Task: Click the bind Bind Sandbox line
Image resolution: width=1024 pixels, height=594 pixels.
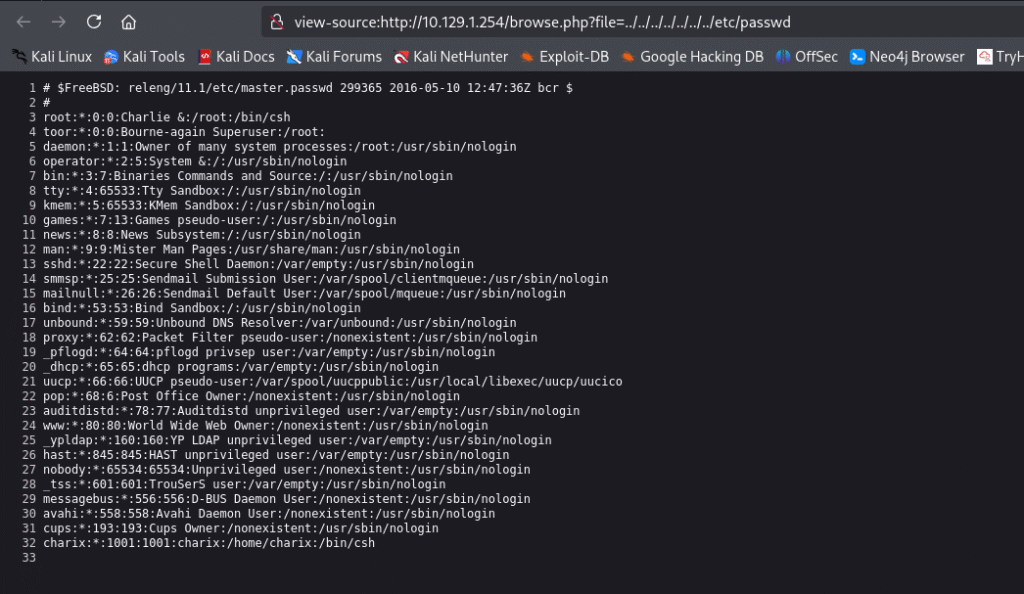Action: tap(202, 308)
